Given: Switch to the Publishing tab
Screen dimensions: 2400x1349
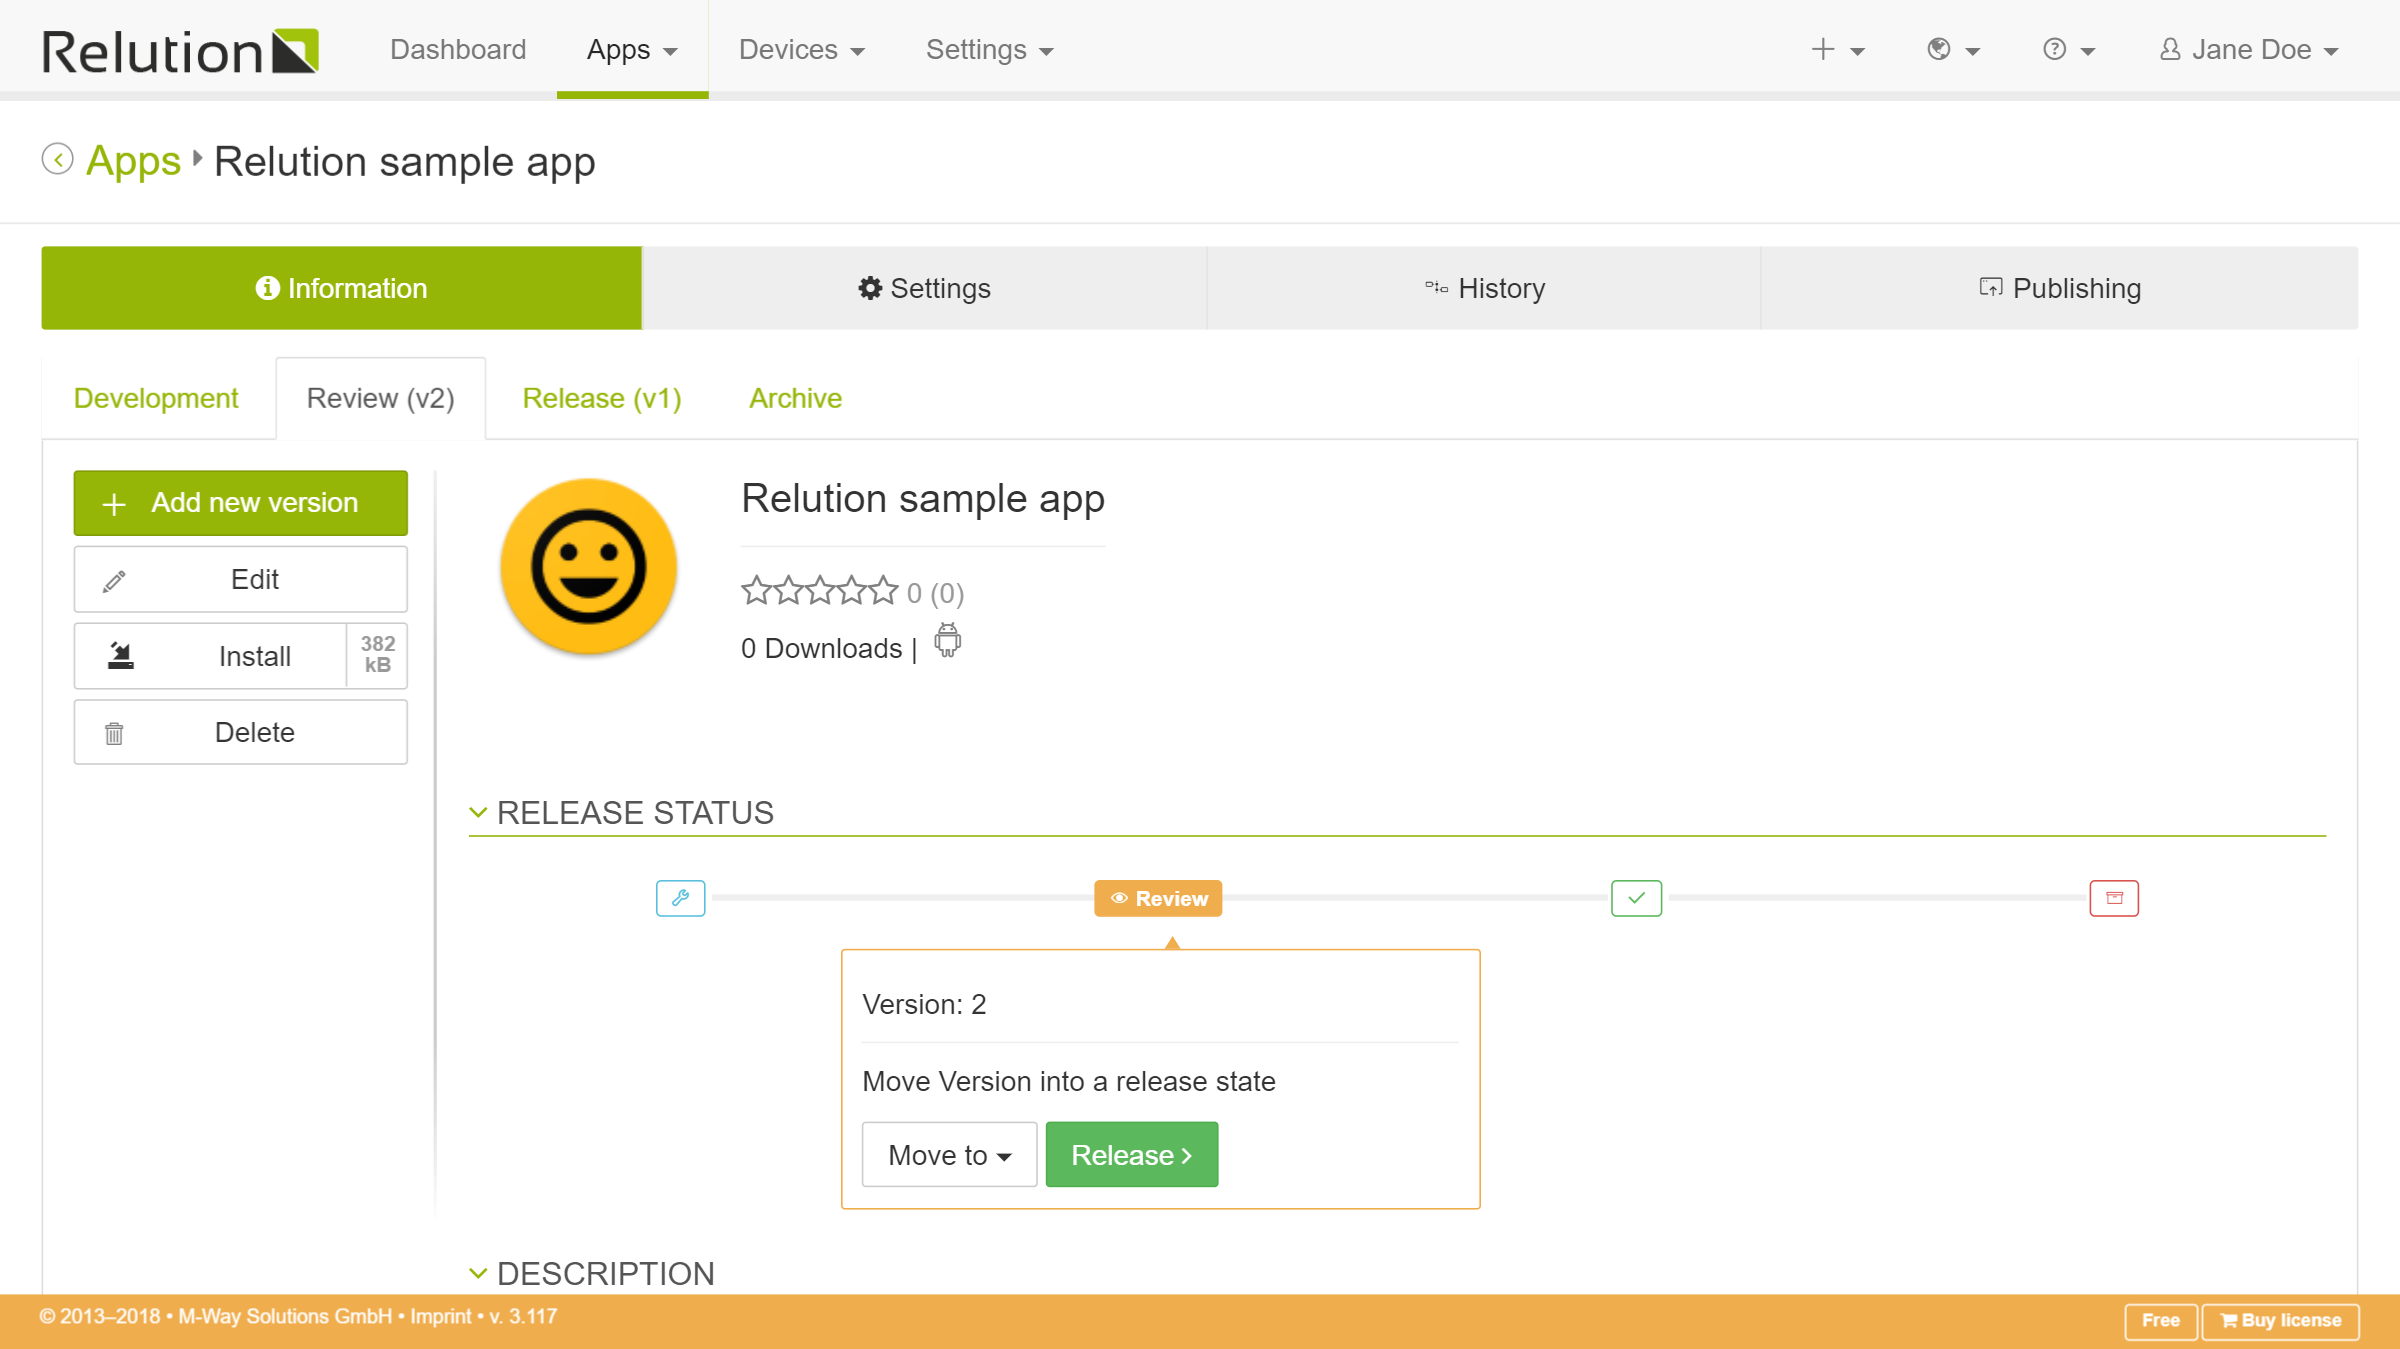Looking at the screenshot, I should pyautogui.click(x=2059, y=288).
